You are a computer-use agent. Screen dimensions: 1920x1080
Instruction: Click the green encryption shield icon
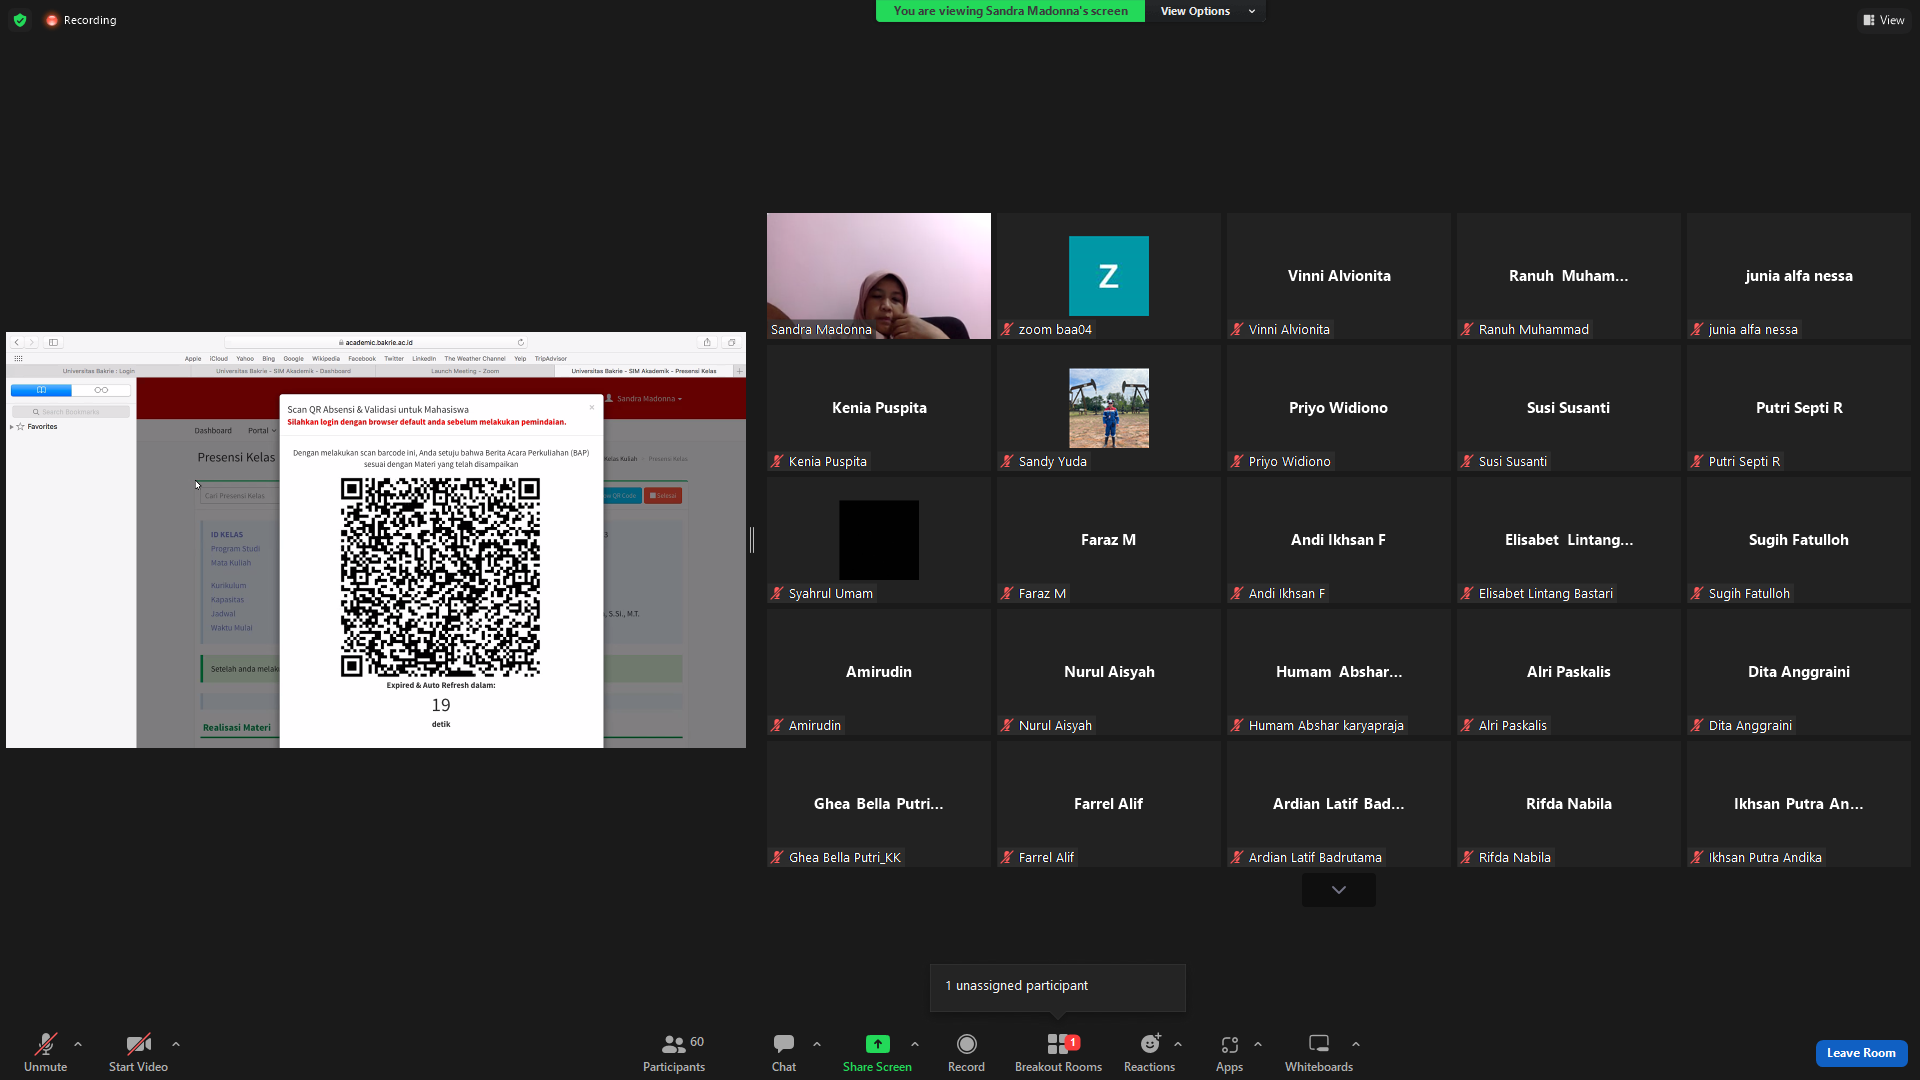tap(20, 20)
